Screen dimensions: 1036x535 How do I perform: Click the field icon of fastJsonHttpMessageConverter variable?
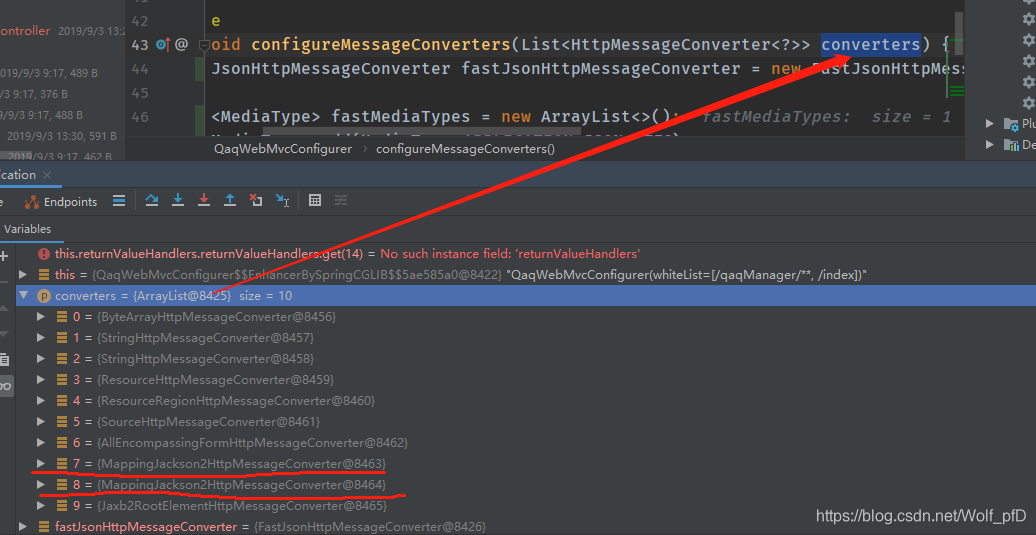[44, 527]
